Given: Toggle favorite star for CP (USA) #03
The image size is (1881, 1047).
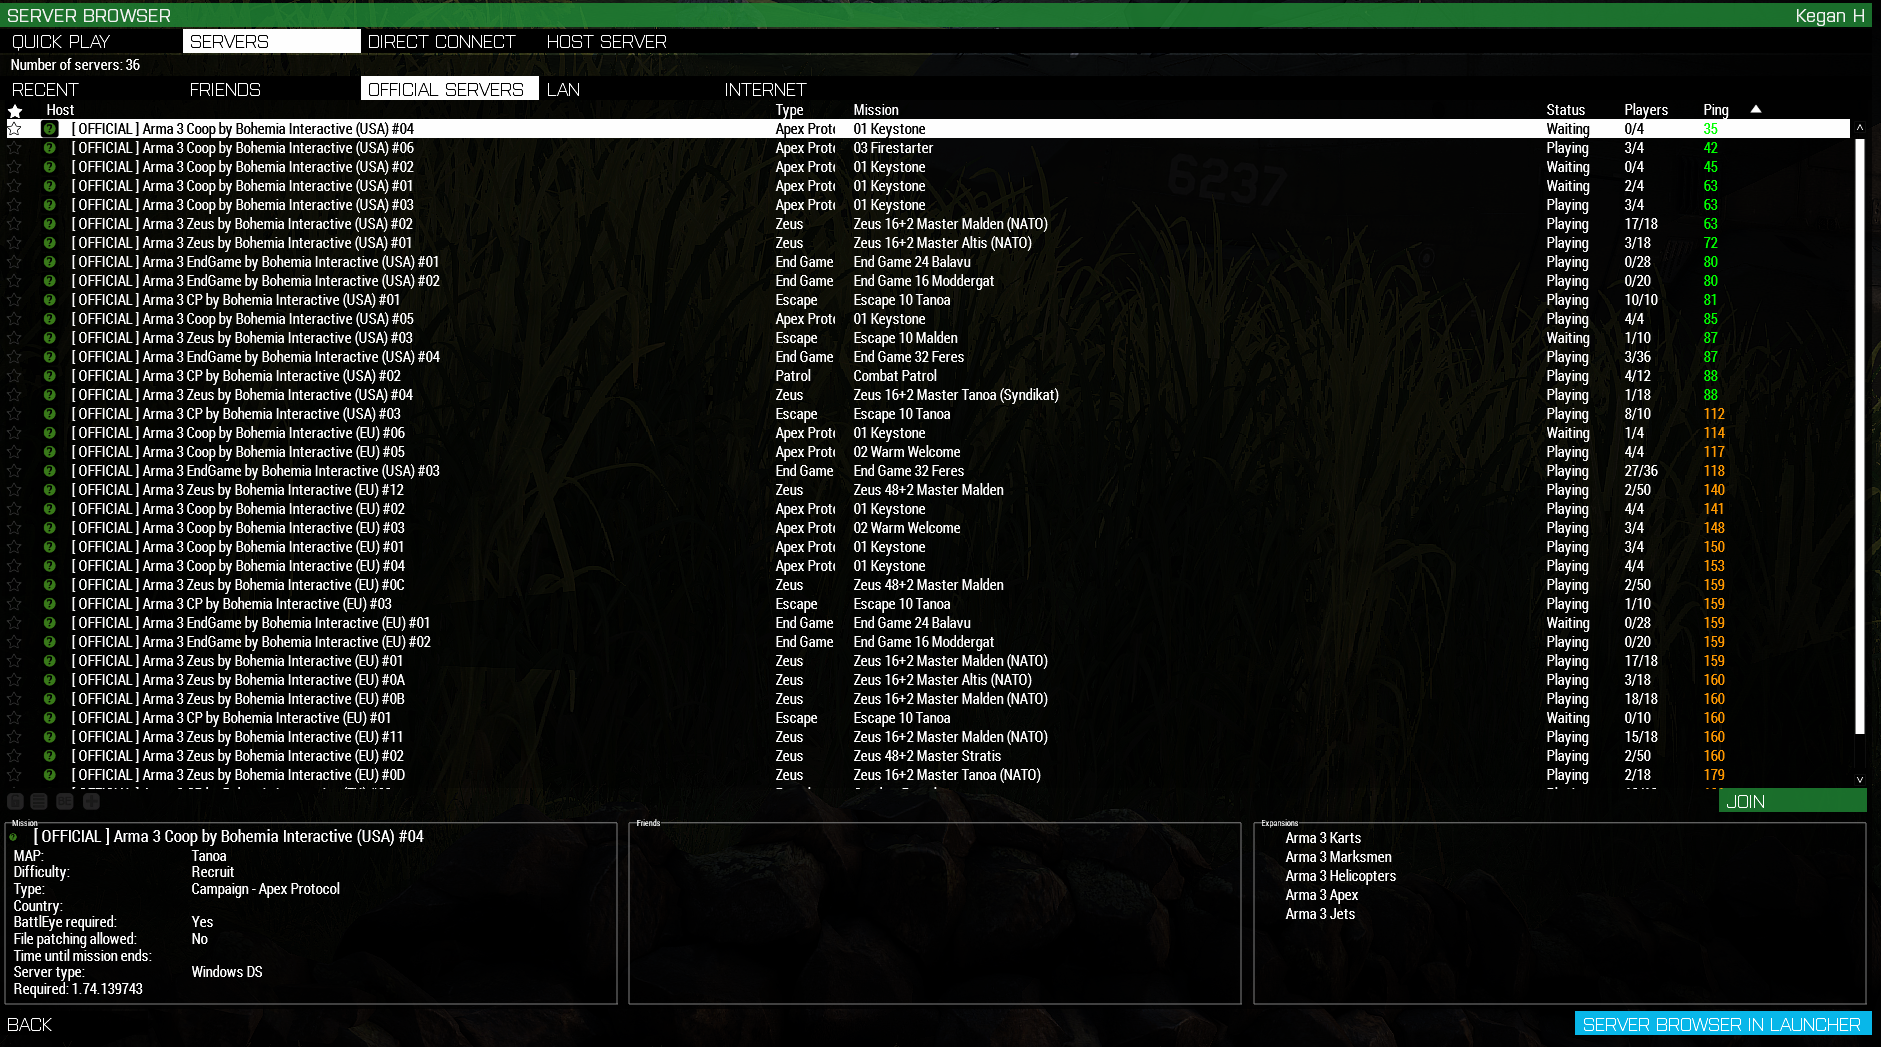Looking at the screenshot, I should pos(14,414).
